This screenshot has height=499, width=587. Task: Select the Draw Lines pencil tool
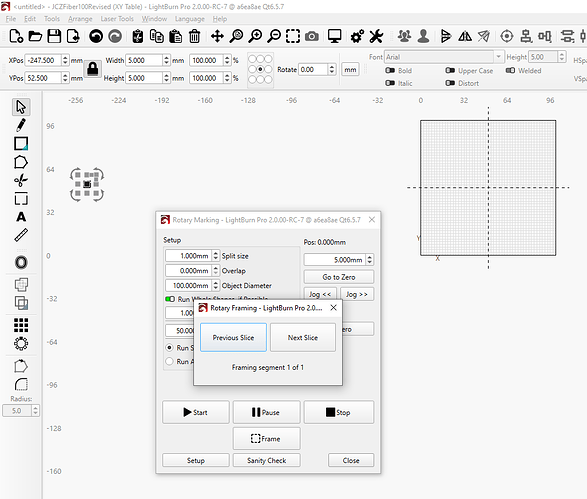[21, 125]
